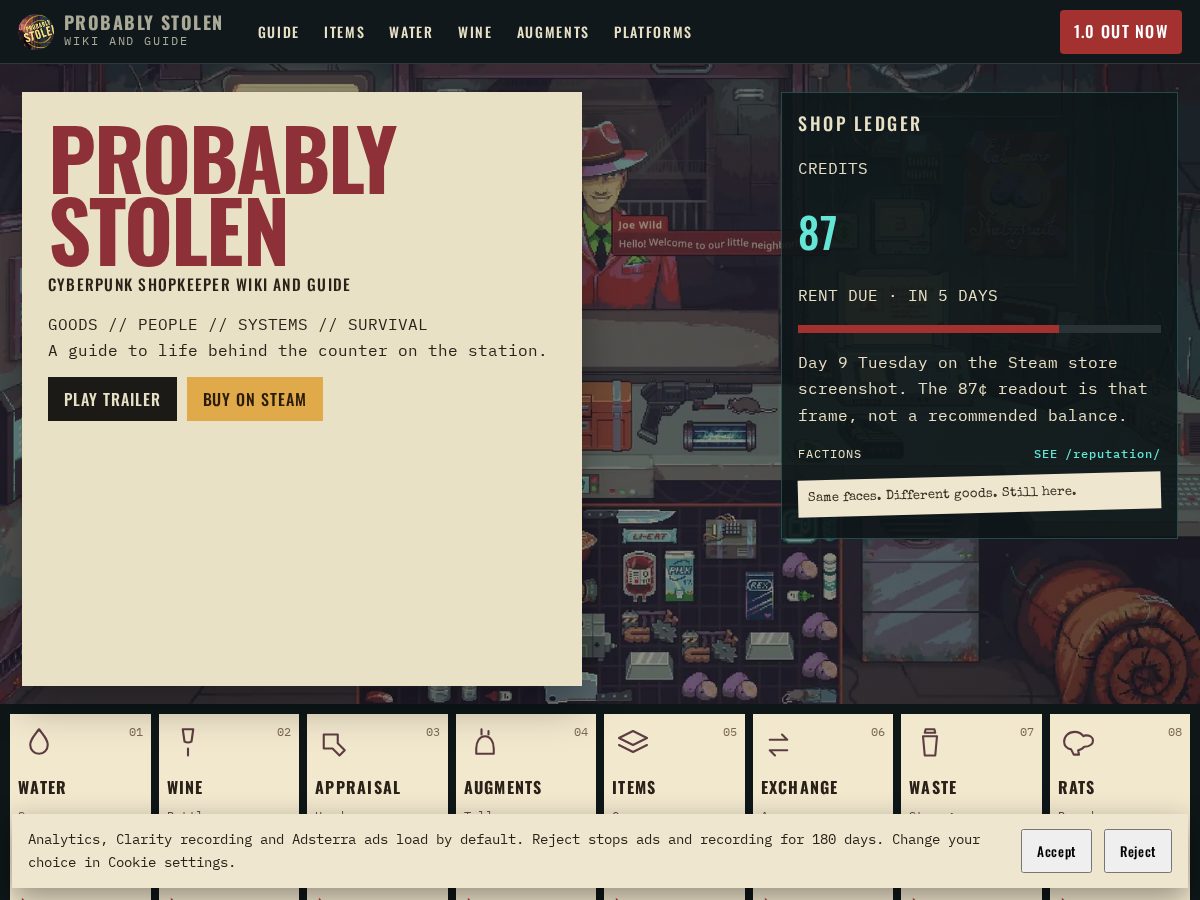
Task: Click the 'Same faces. Different goods.' note
Action: [x=979, y=494]
